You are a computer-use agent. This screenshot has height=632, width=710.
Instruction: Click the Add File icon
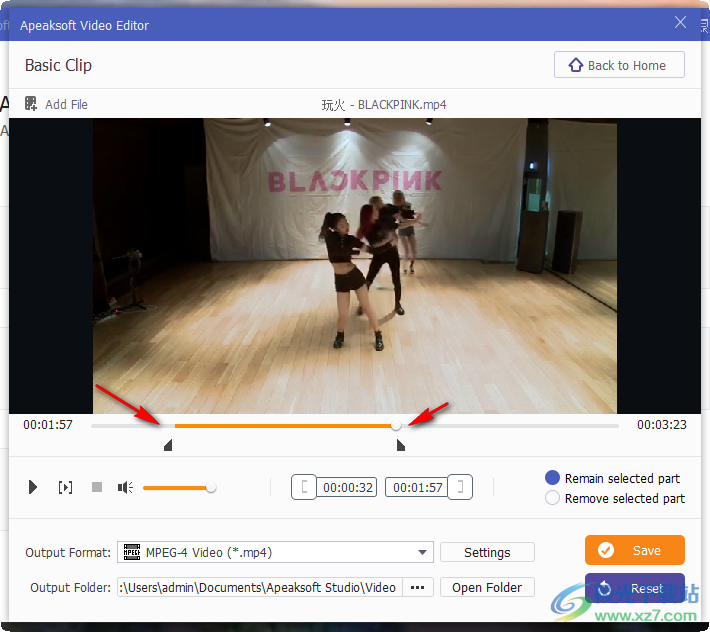[31, 104]
